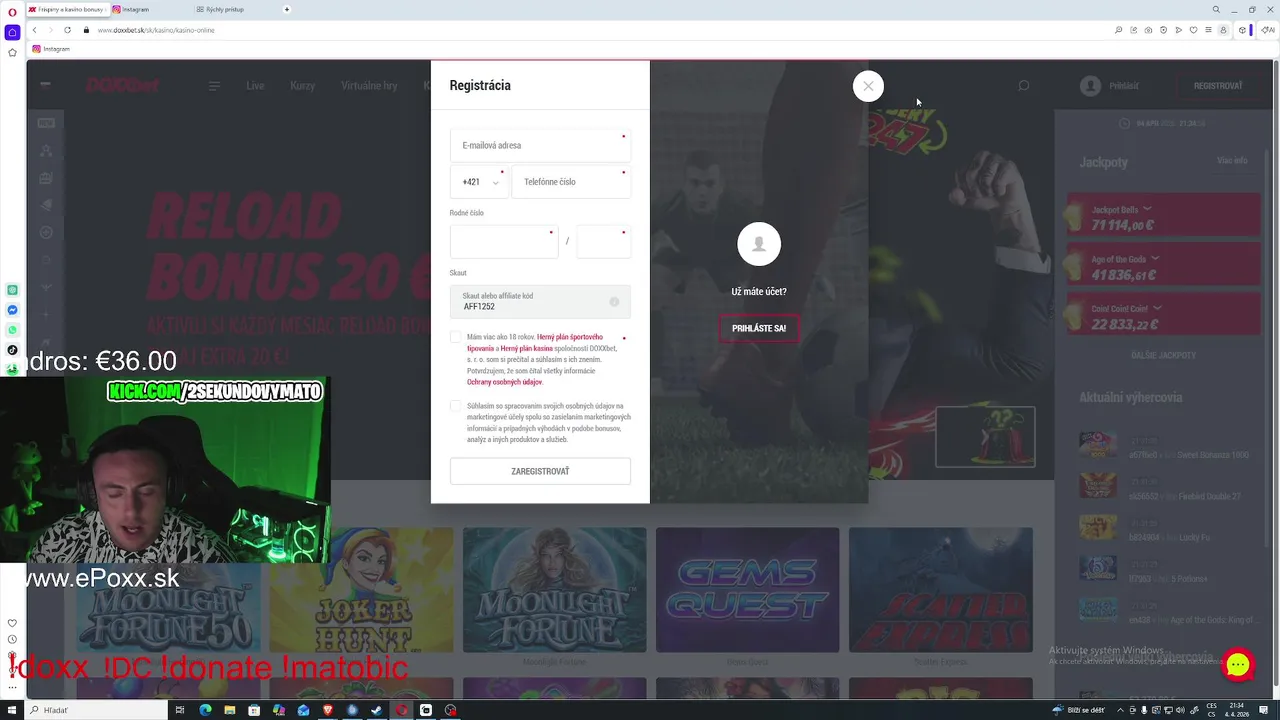Click the REGISTROVAŤ button in the header
Screen dimensions: 1280x720
1218,86
